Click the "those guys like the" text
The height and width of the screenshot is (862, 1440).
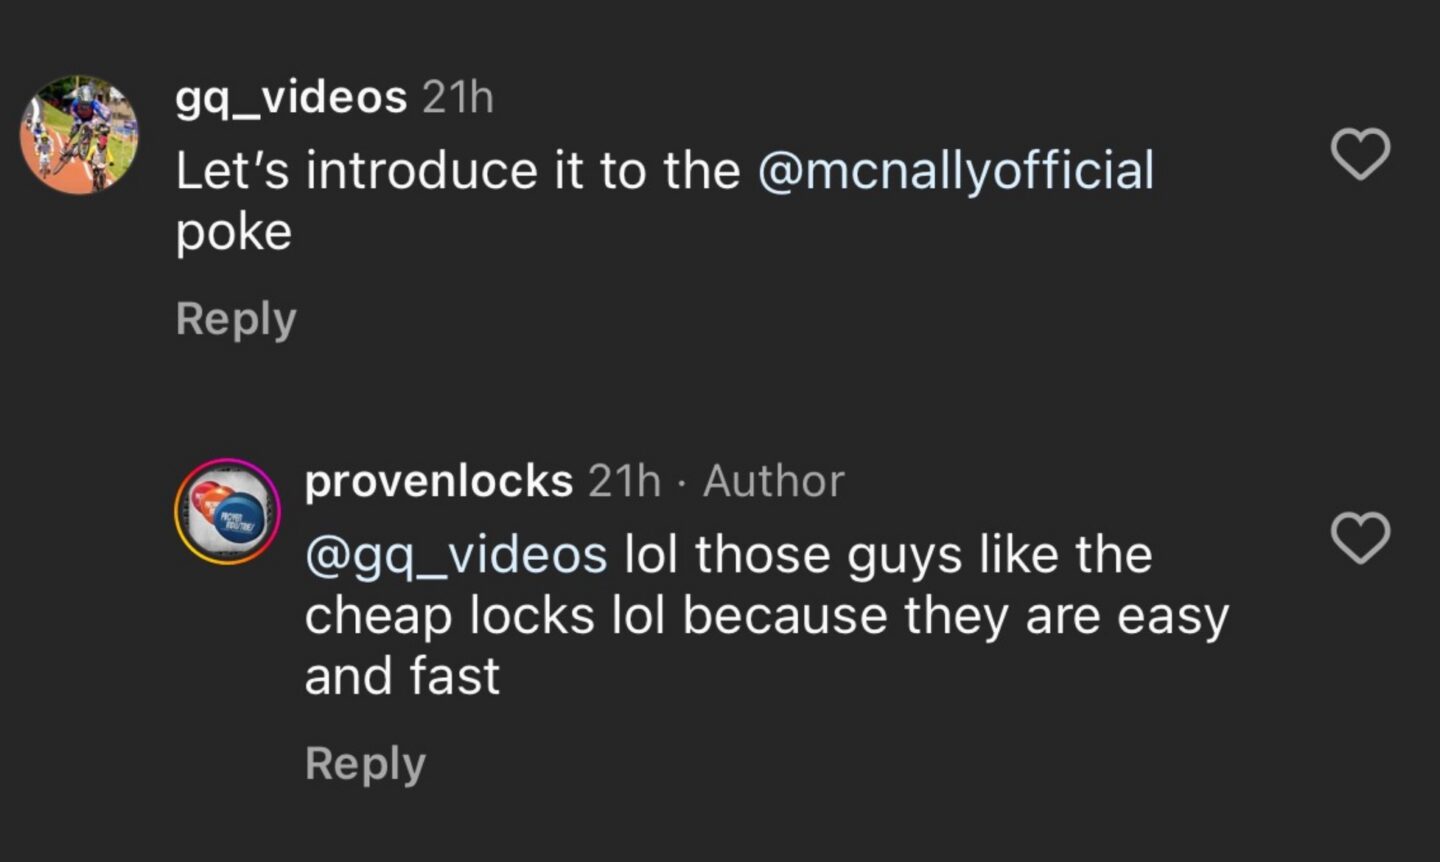click(x=924, y=555)
